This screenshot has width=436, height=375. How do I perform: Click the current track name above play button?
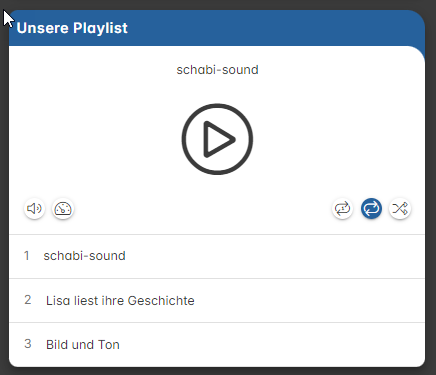217,70
